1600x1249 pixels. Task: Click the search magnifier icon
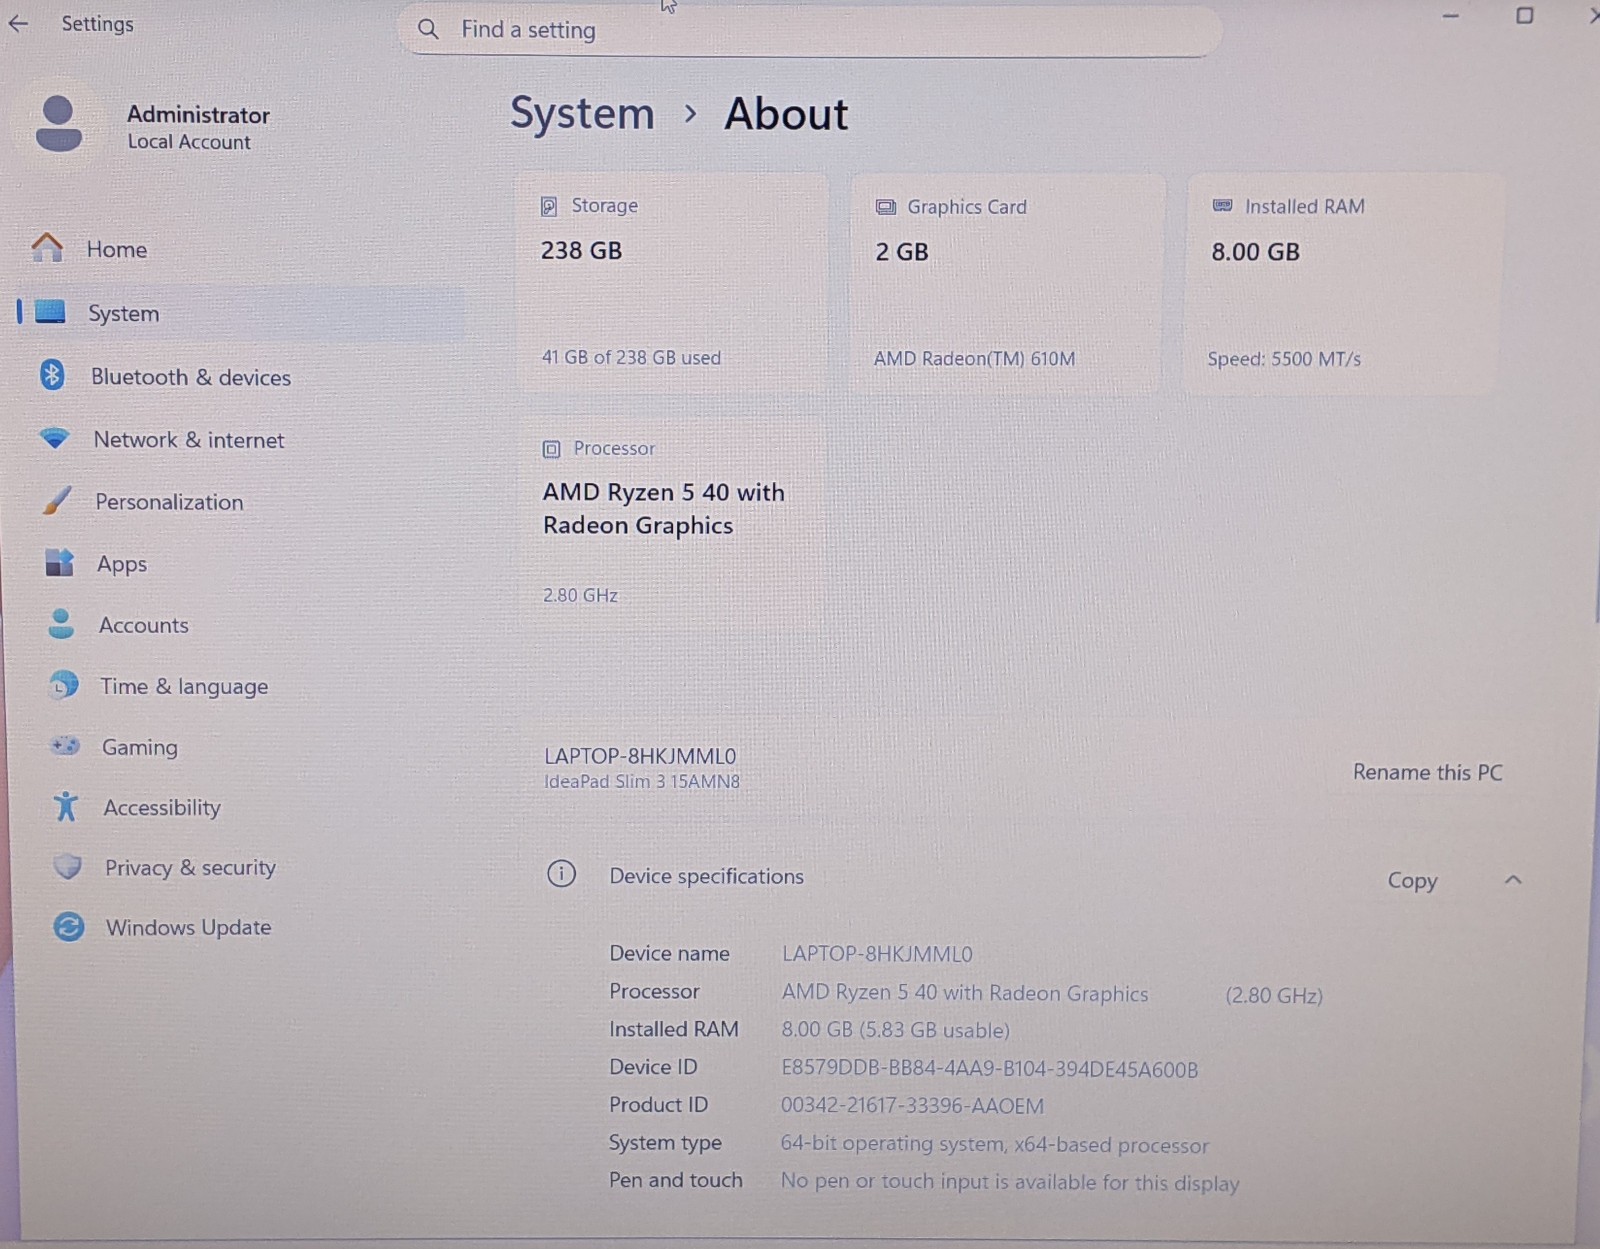coord(428,30)
